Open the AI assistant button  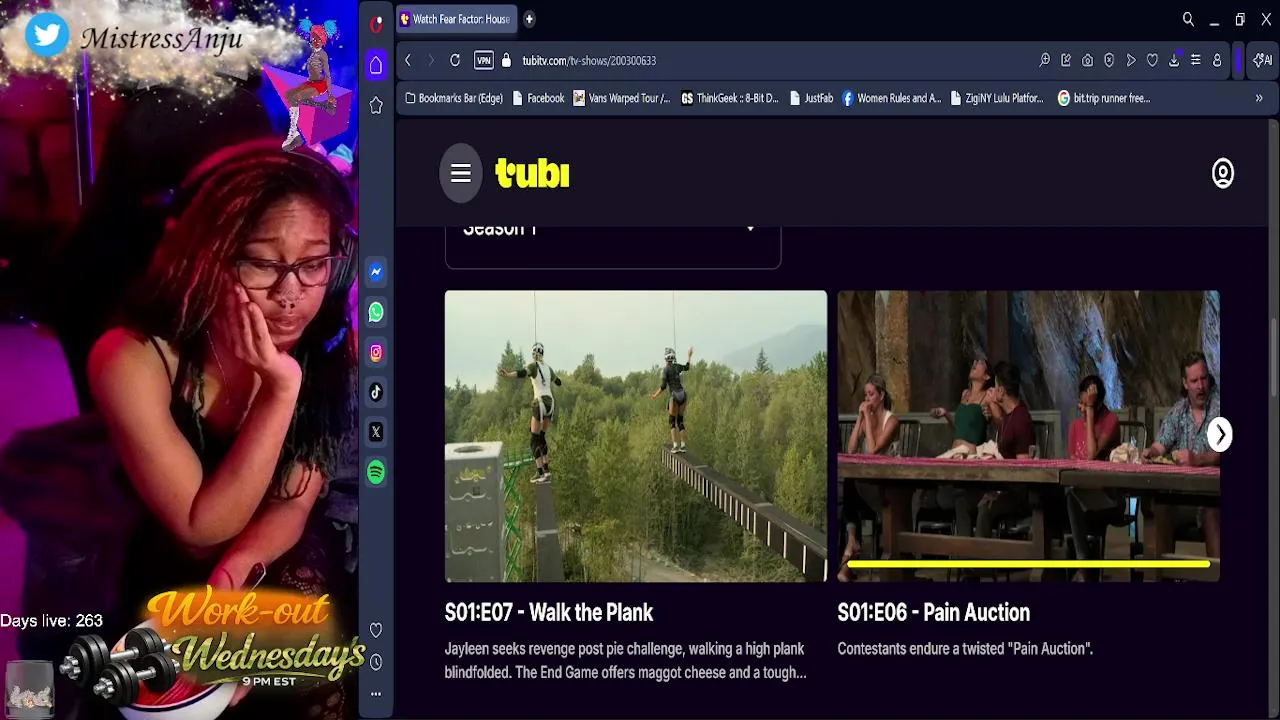(1262, 60)
